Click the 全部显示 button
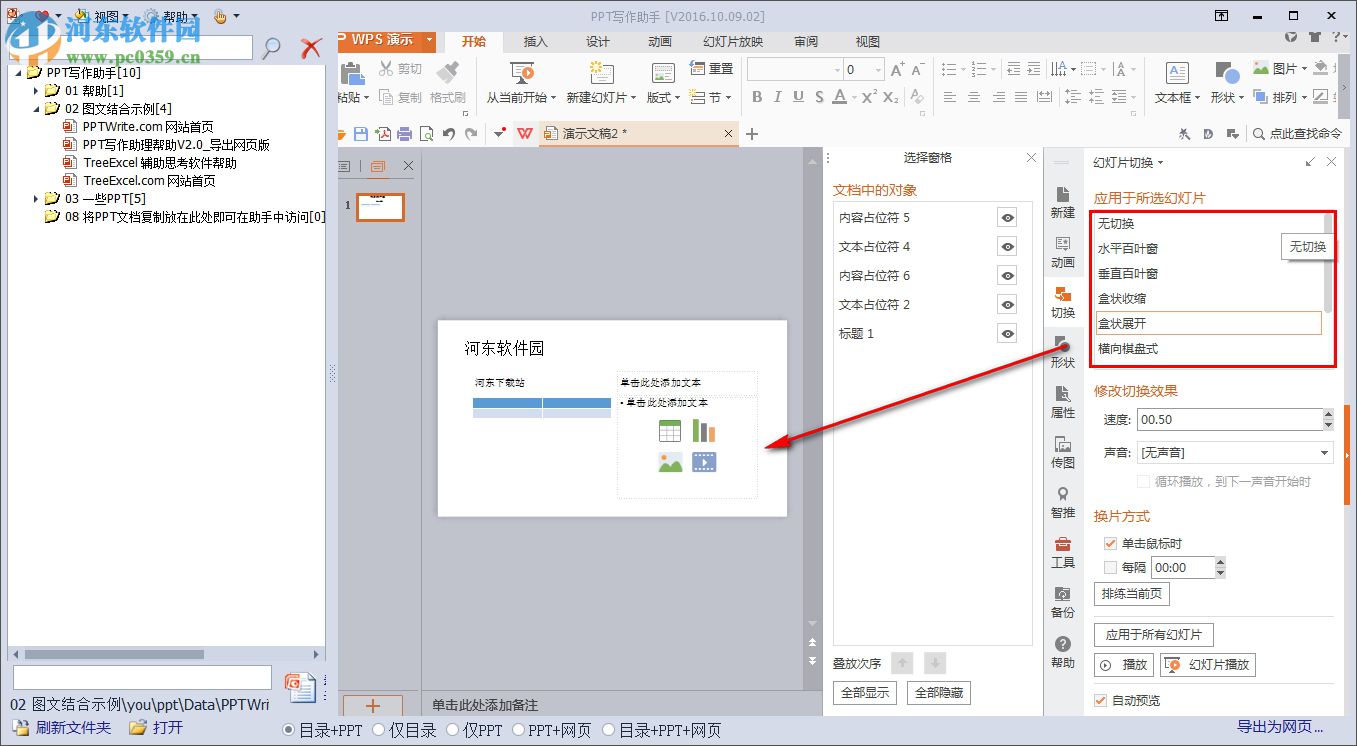The height and width of the screenshot is (746, 1357). (x=865, y=693)
